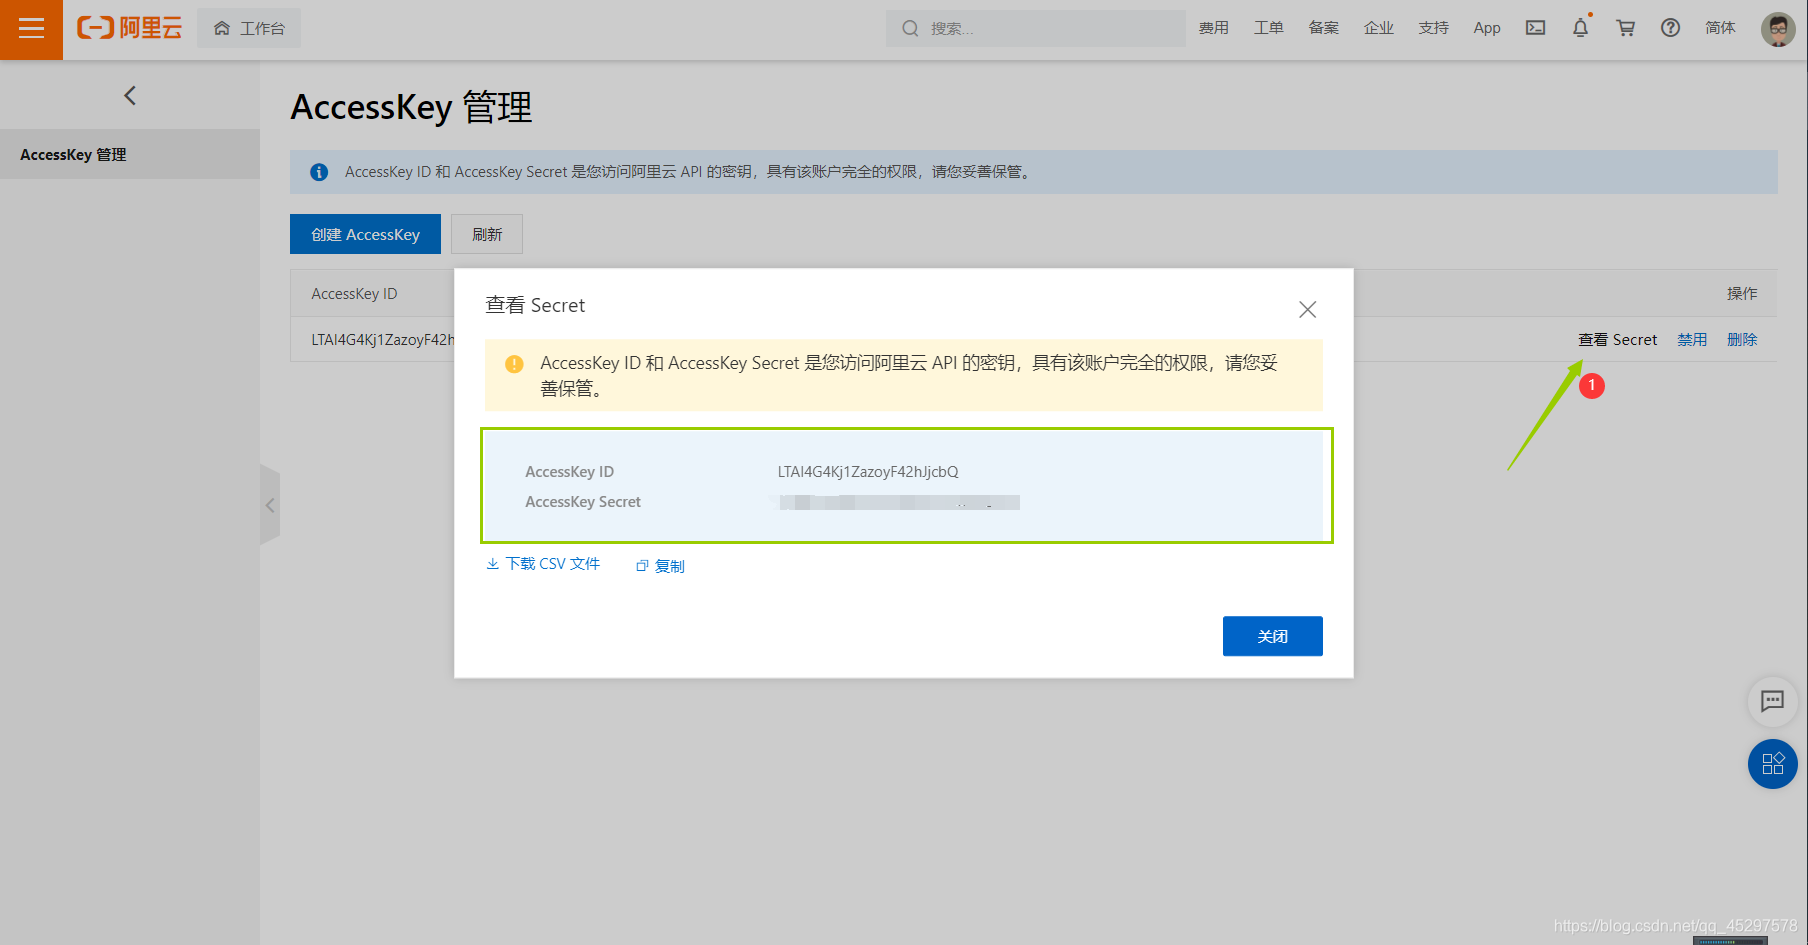Open the 企业 enterprise menu

point(1379,28)
